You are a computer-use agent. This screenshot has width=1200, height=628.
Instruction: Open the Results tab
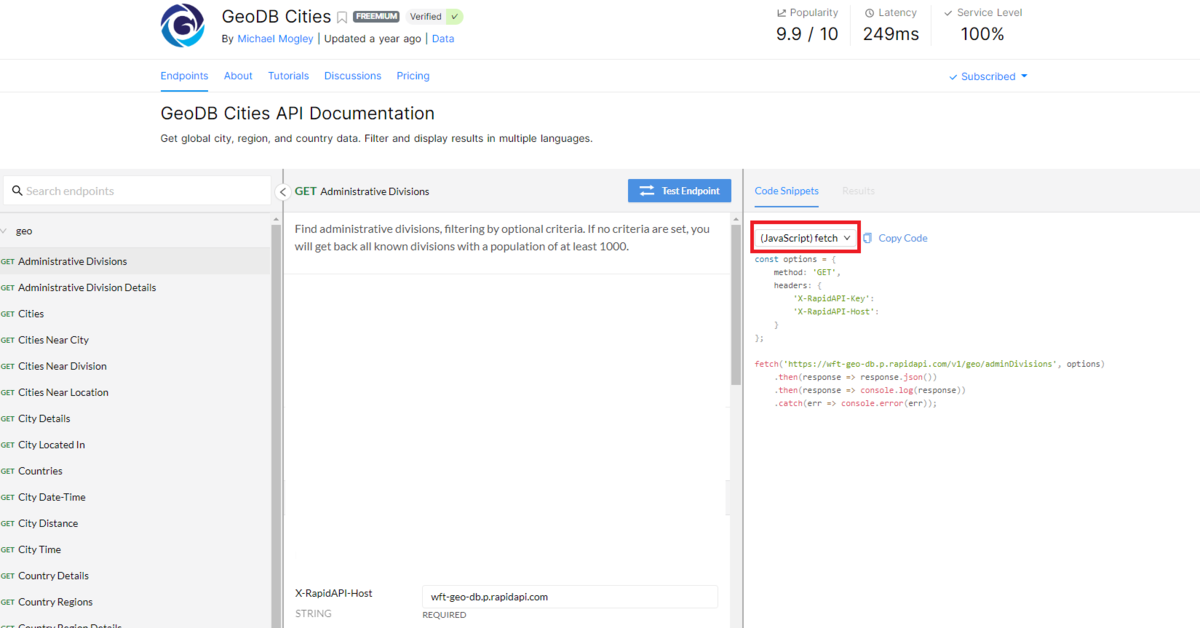coord(858,190)
